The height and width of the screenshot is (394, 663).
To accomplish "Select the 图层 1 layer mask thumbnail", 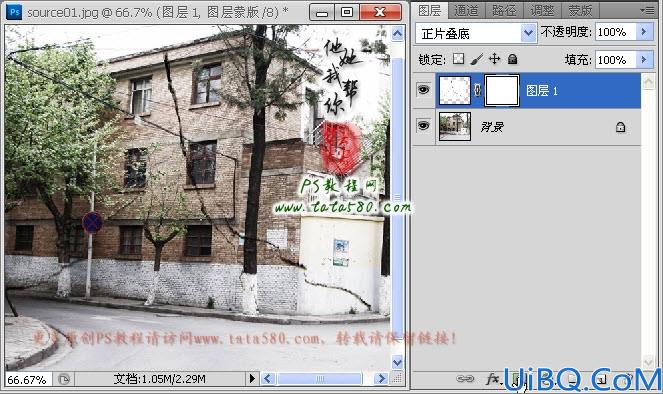I will click(x=502, y=90).
